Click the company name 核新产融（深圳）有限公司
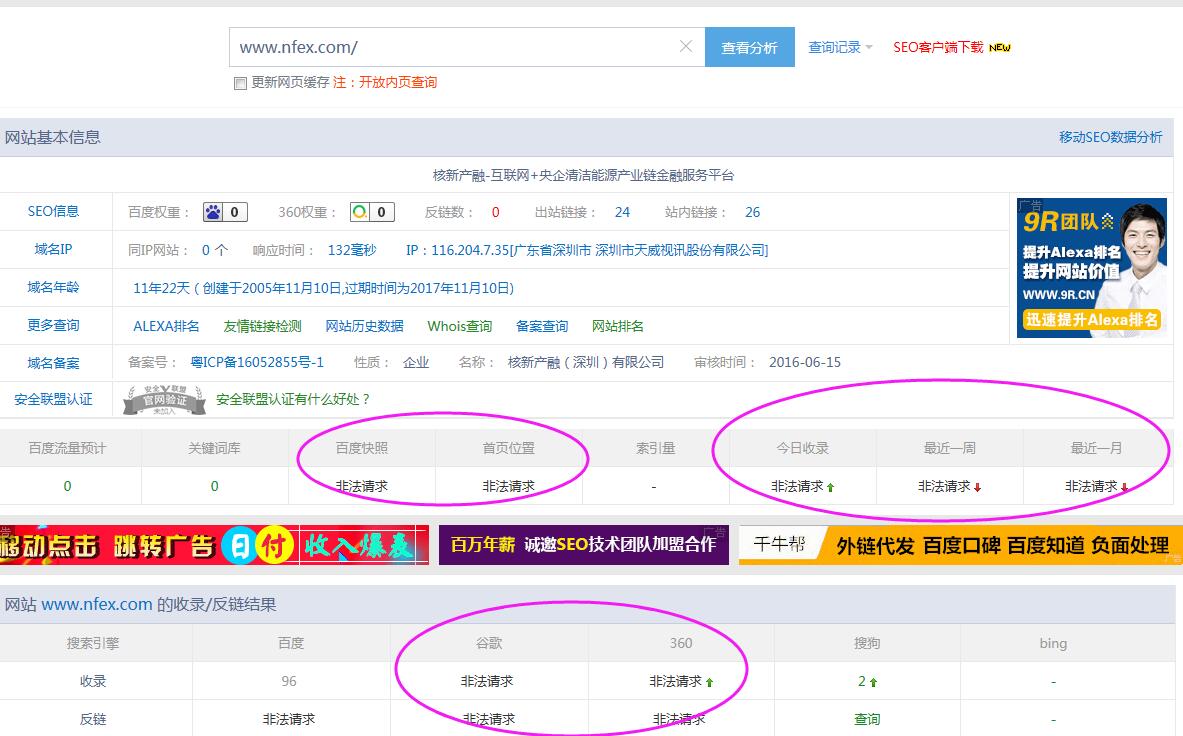Image resolution: width=1183 pixels, height=736 pixels. point(586,363)
